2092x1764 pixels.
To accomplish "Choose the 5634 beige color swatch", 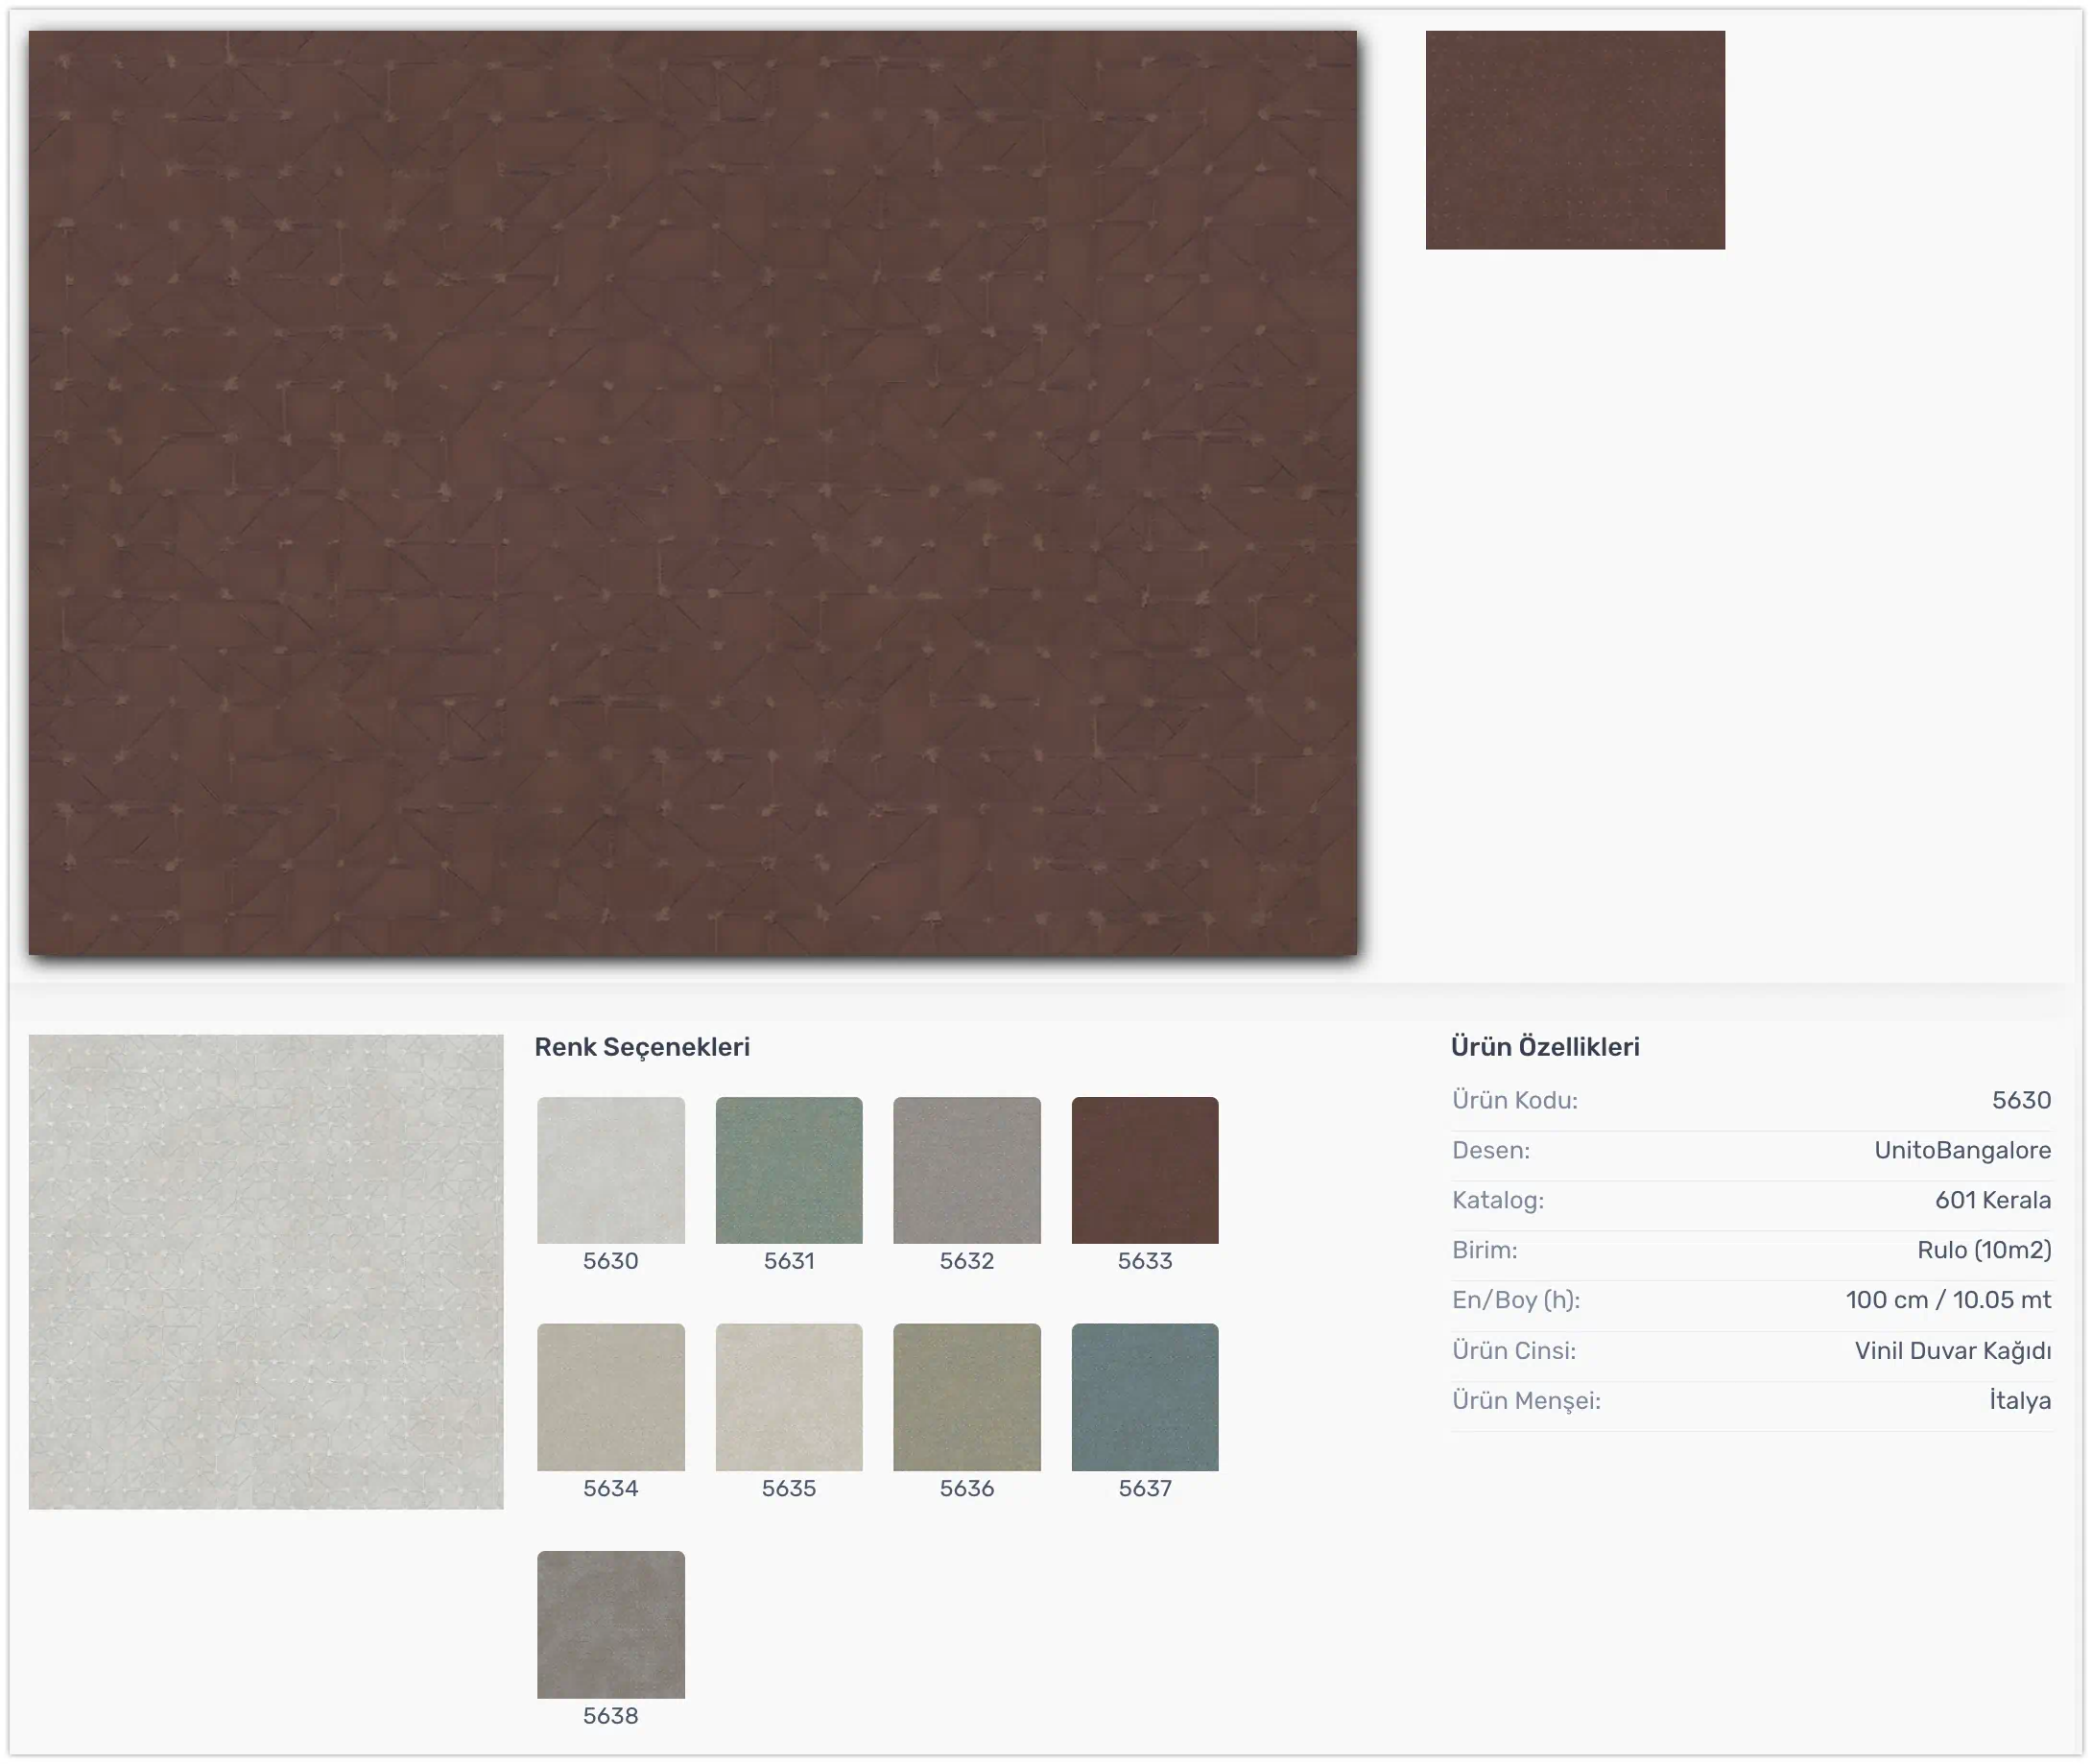I will point(610,1397).
